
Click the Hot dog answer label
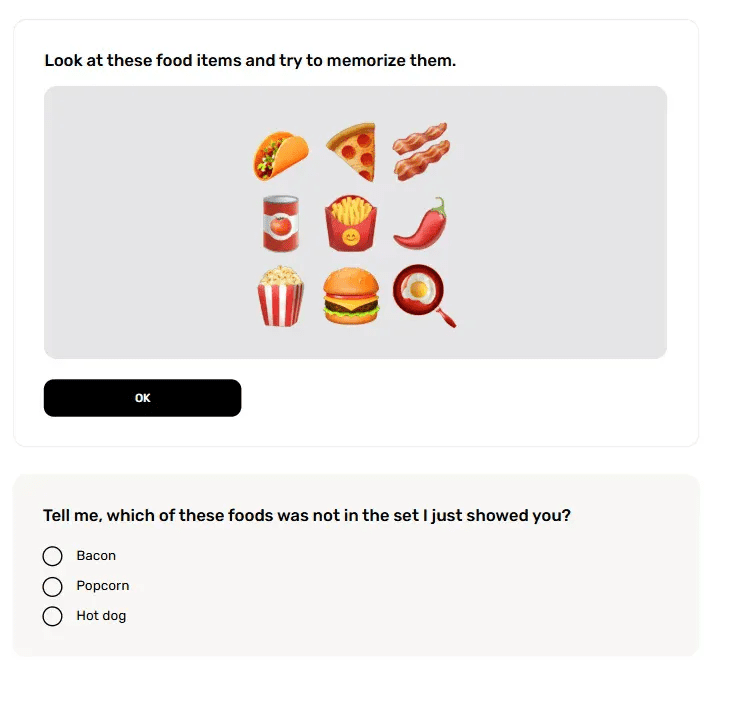[101, 616]
